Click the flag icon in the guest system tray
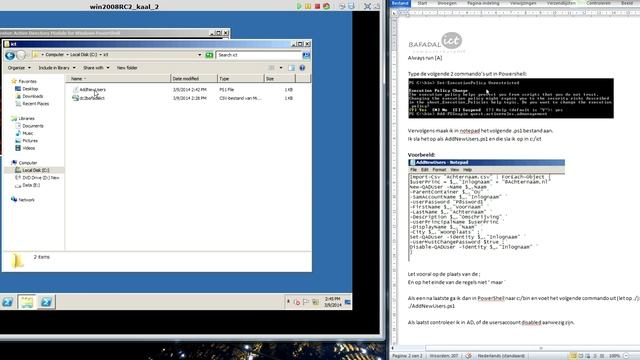The height and width of the screenshot is (360, 640). coord(306,302)
